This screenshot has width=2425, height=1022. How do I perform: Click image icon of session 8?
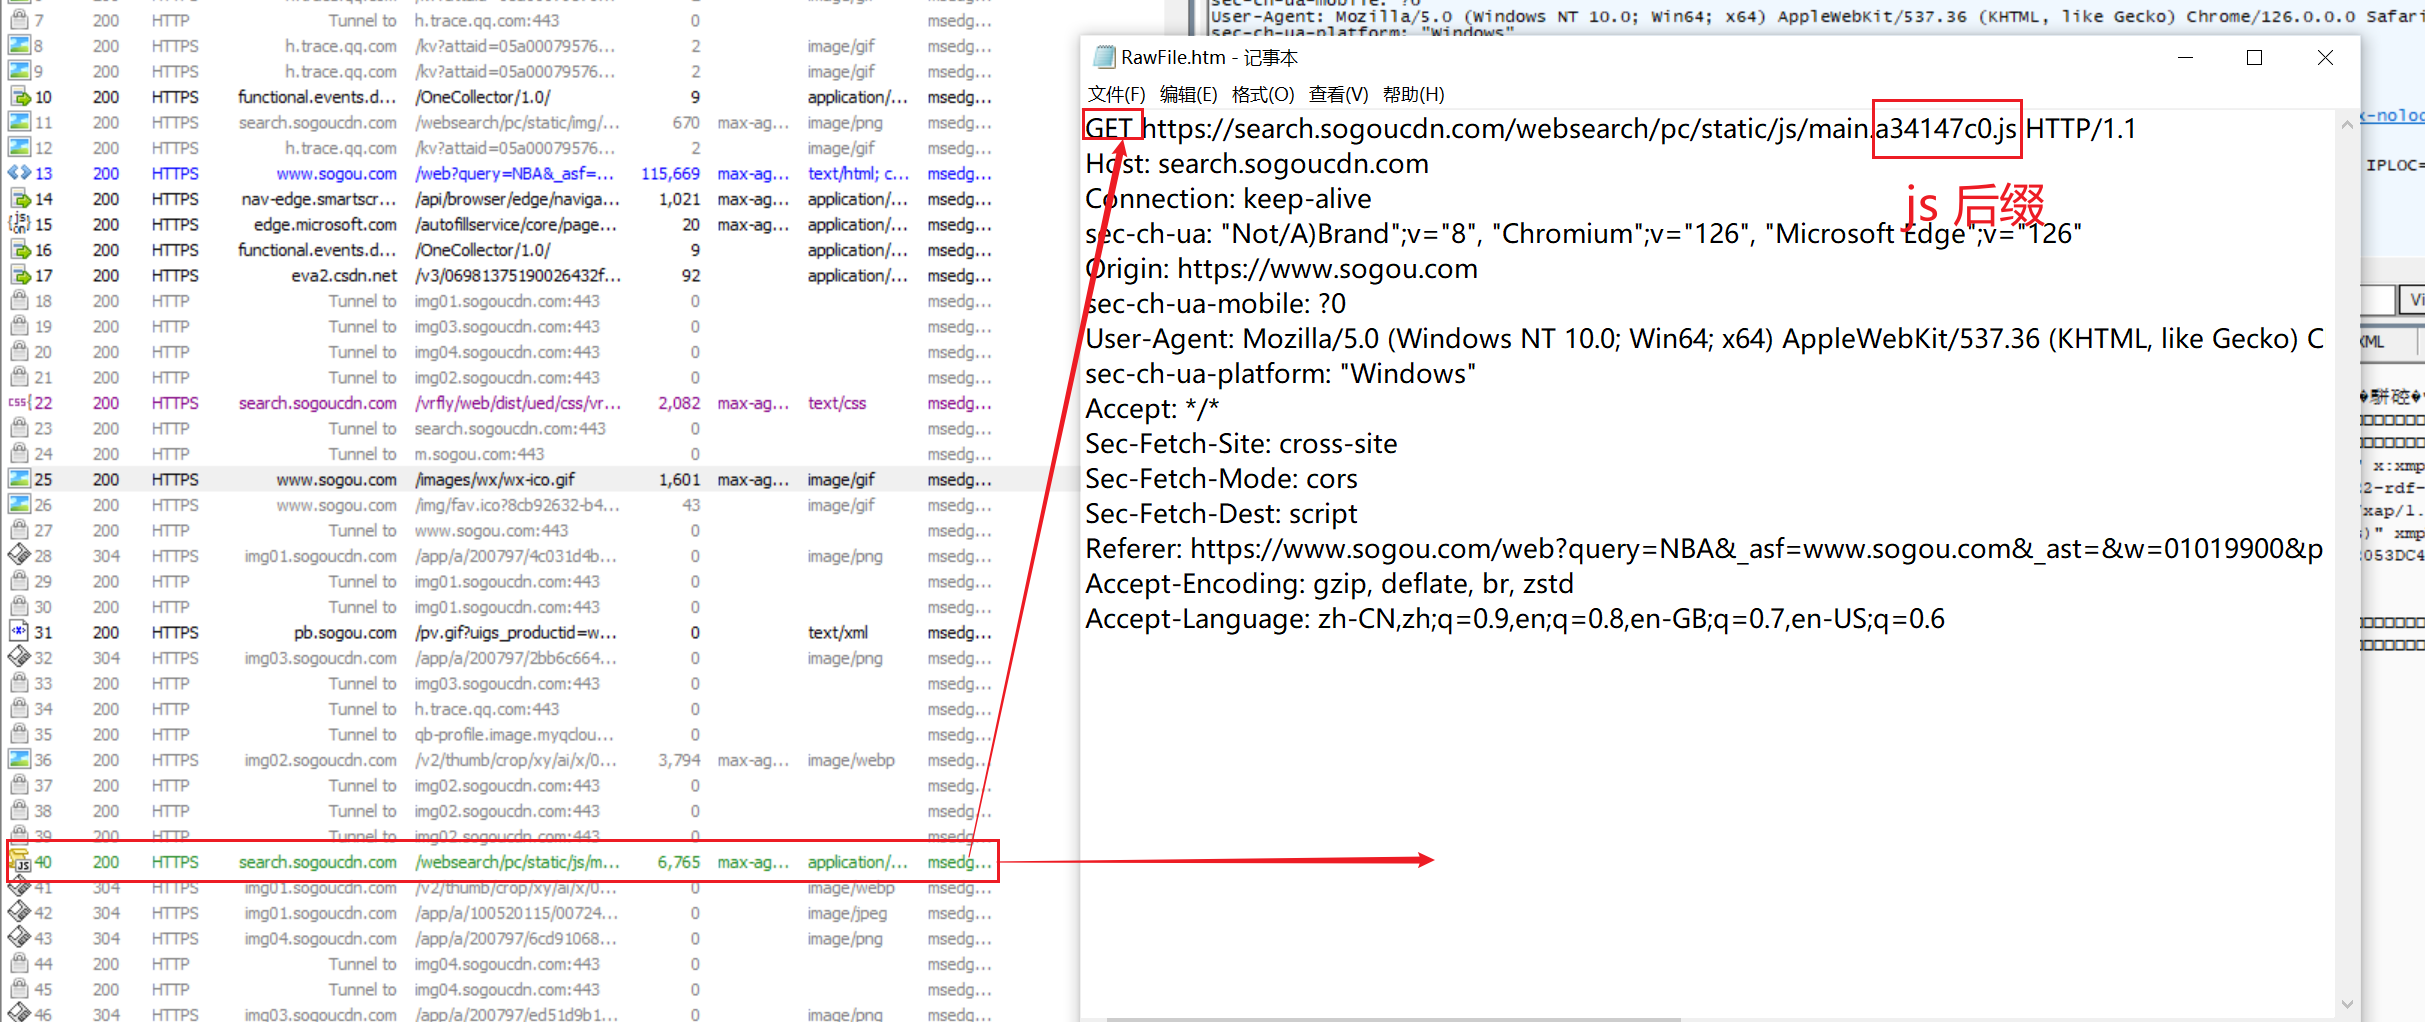click(x=19, y=46)
